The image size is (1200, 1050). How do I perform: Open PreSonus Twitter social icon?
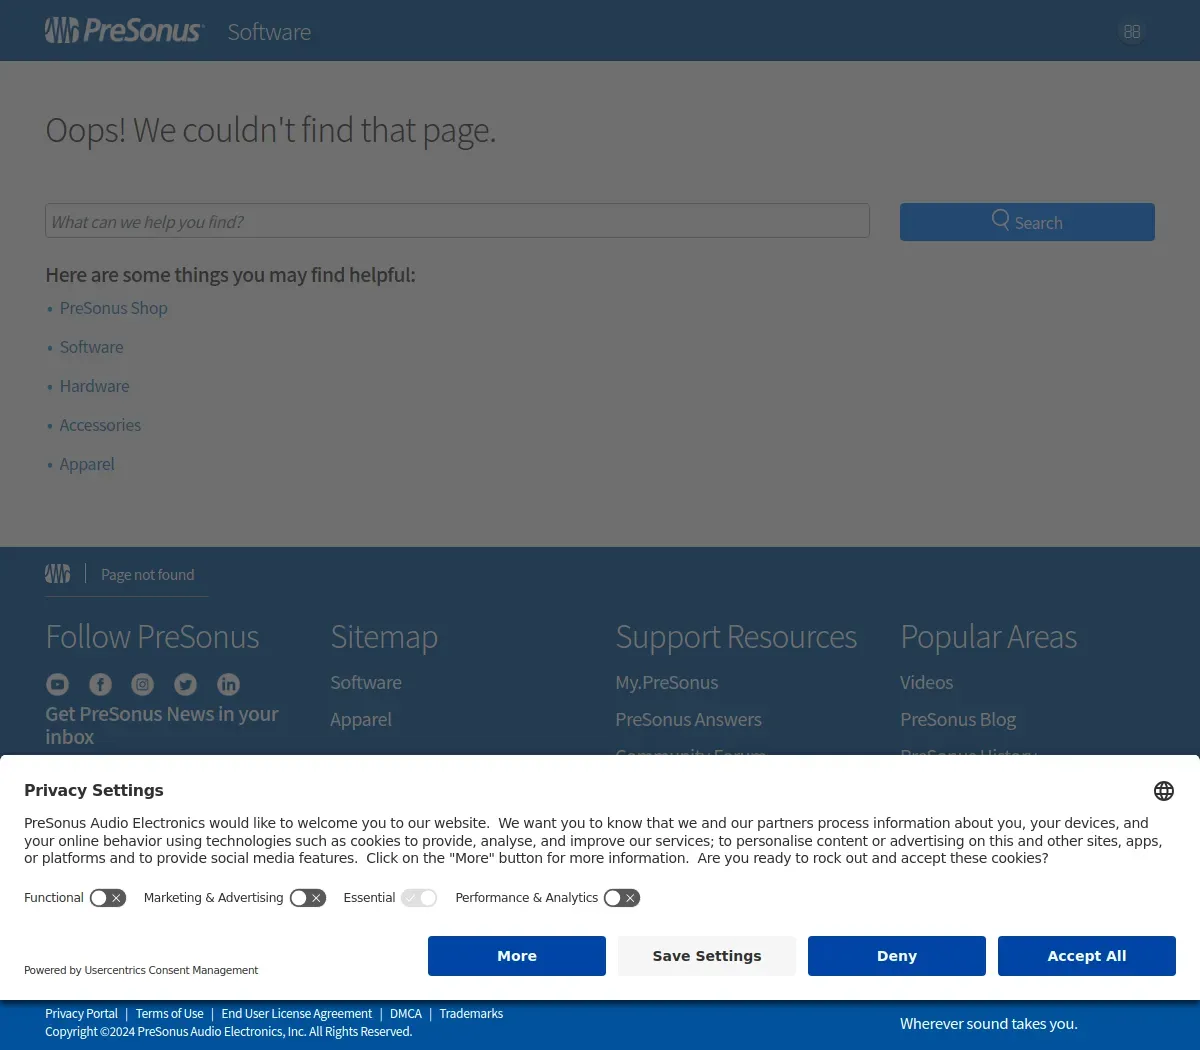[x=186, y=684]
